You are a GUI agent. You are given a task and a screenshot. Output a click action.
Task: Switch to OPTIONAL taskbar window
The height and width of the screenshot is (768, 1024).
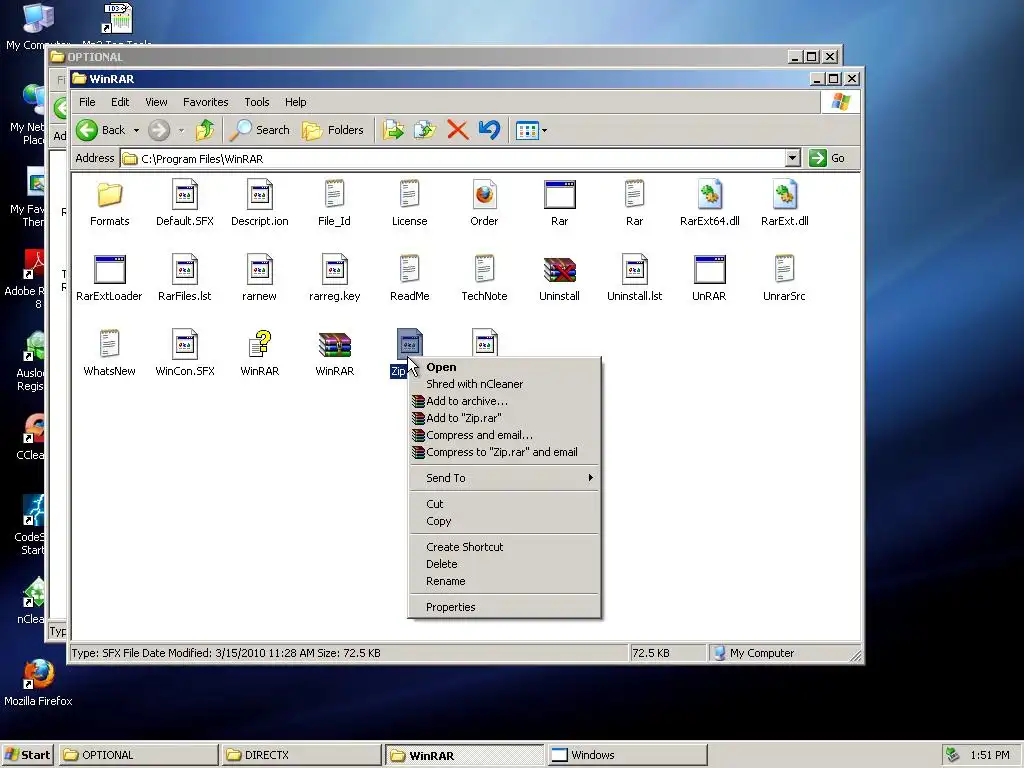click(138, 755)
